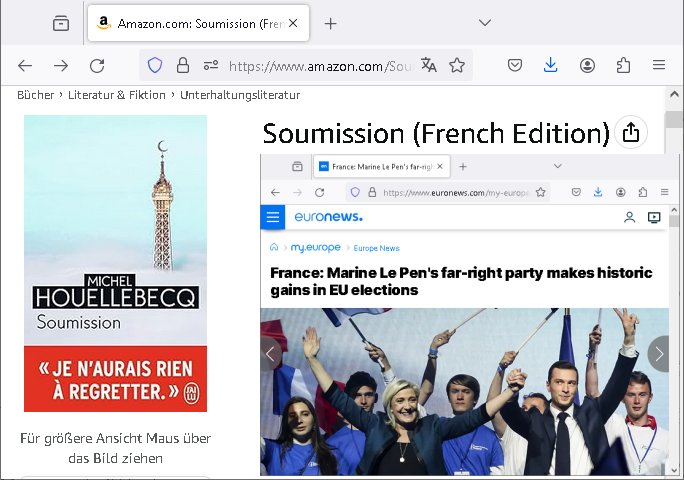The height and width of the screenshot is (480, 684).
Task: Show next photo with right carousel arrow
Action: pos(658,353)
